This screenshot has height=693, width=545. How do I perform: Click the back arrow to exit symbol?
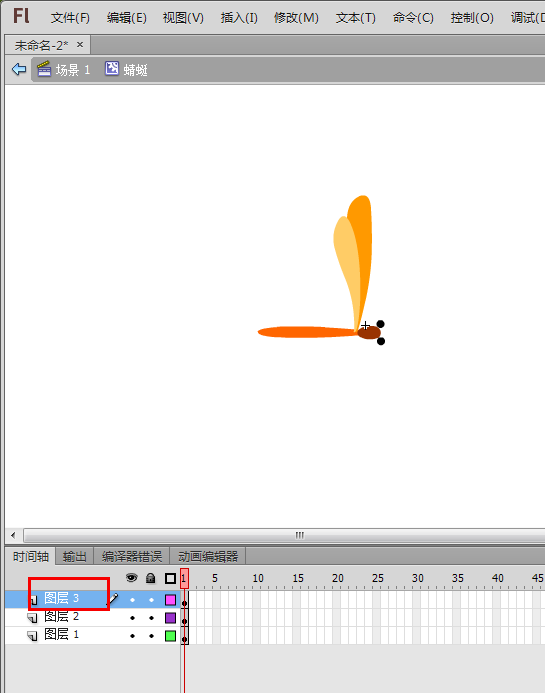[x=19, y=69]
